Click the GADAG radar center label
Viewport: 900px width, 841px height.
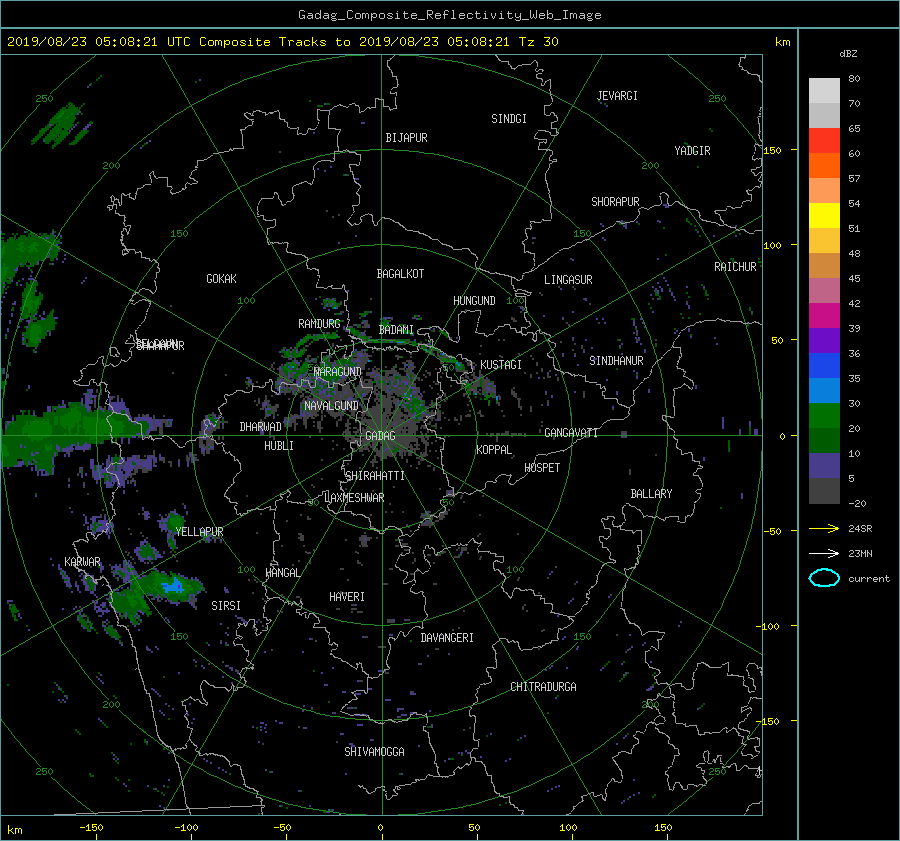tap(380, 436)
